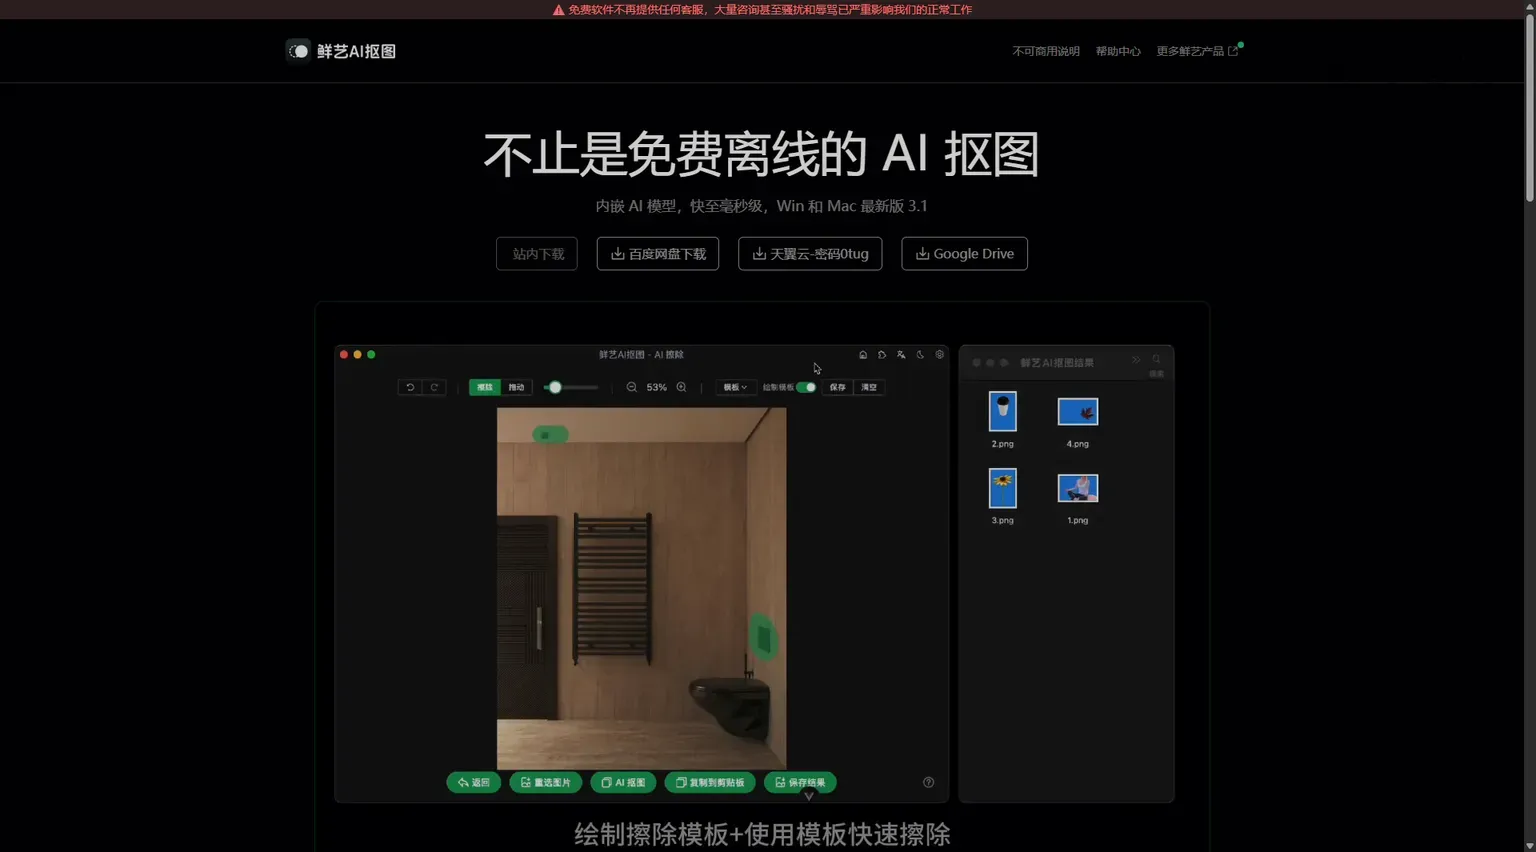The height and width of the screenshot is (852, 1536).
Task: Open the 帮助中心 link
Action: (x=1118, y=51)
